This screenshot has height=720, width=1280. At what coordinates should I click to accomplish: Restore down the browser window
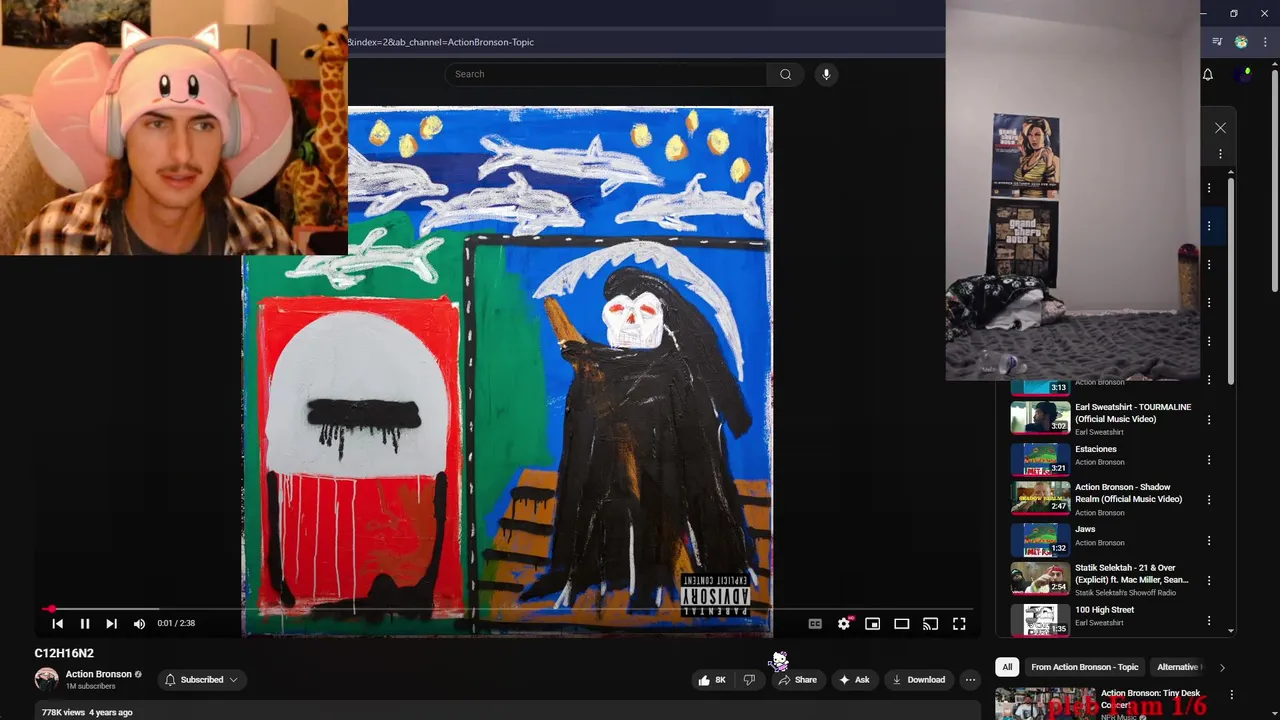point(1234,13)
